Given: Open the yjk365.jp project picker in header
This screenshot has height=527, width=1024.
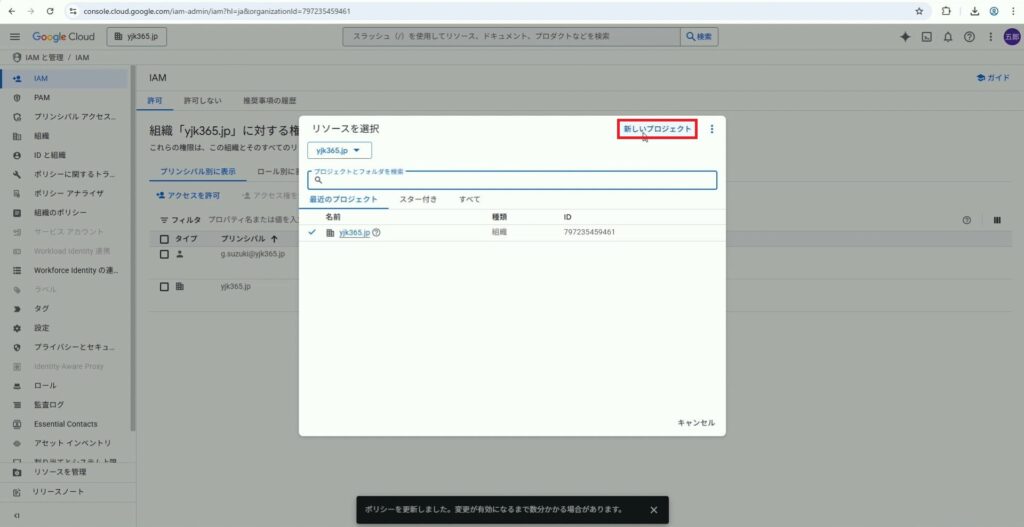Looking at the screenshot, I should pyautogui.click(x=135, y=36).
